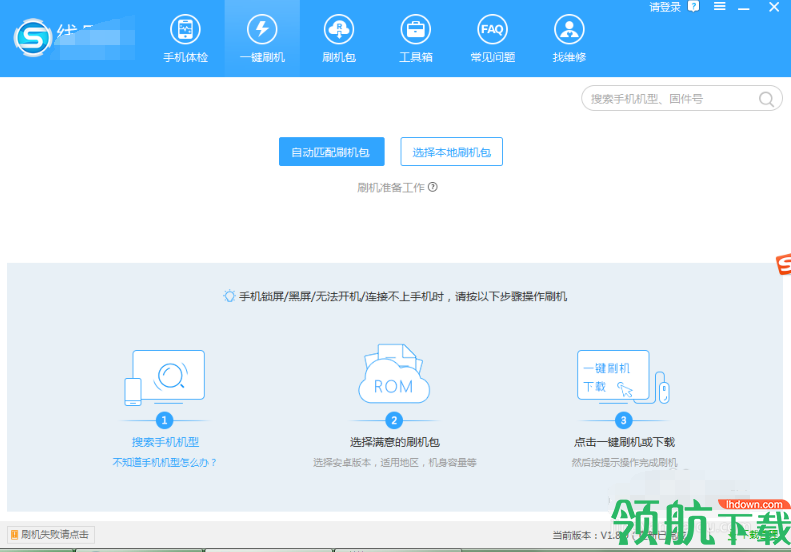Click the 刷机准备工作 link
Screen dimensions: 791x552
point(390,188)
